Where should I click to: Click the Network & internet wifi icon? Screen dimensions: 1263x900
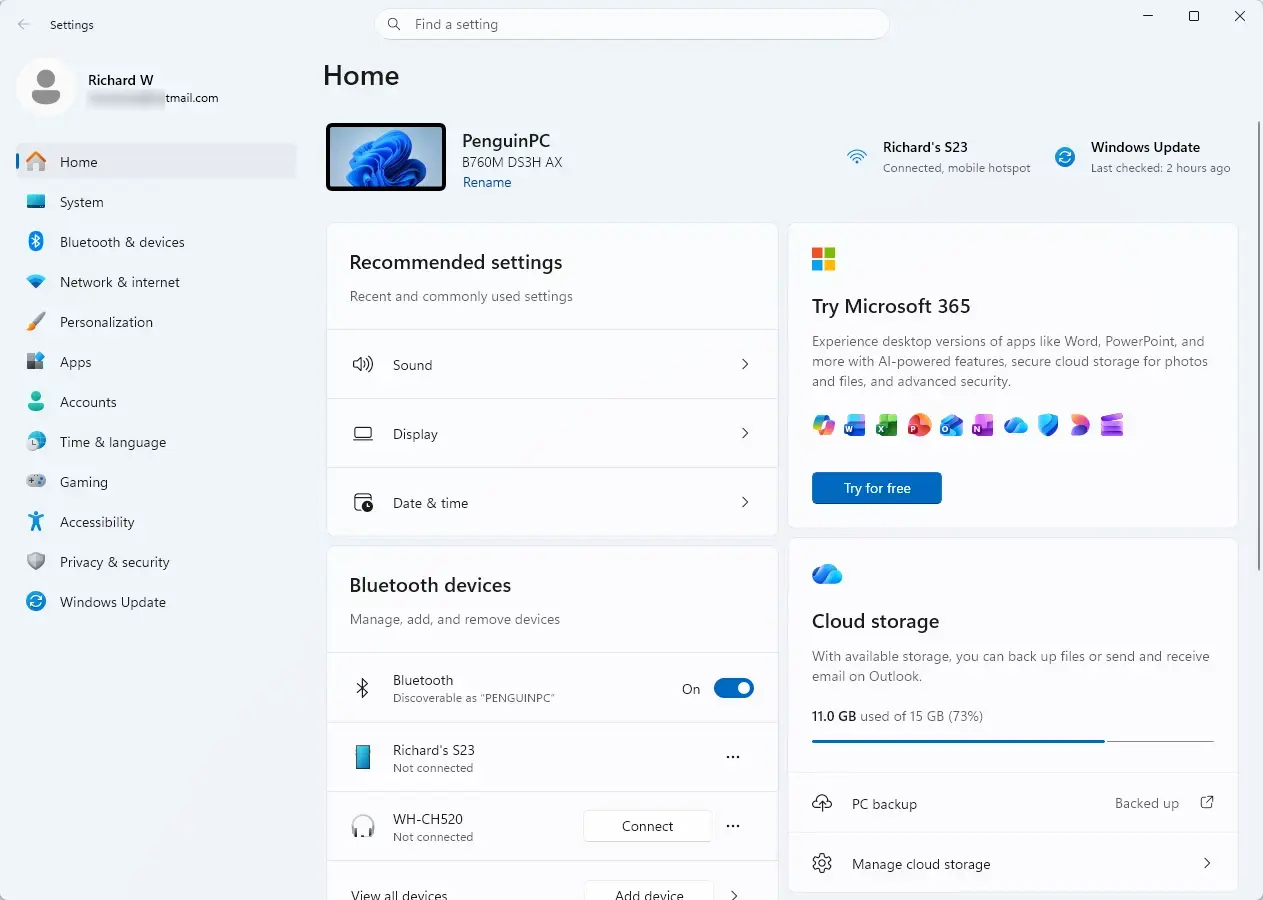click(x=36, y=282)
